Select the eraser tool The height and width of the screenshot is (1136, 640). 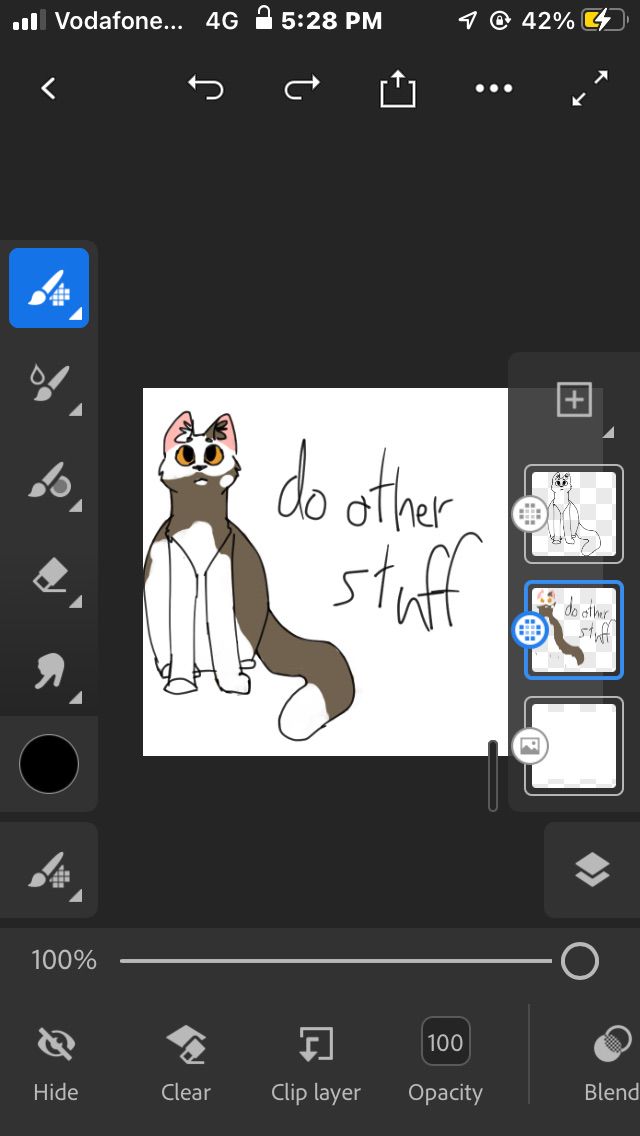pos(49,577)
